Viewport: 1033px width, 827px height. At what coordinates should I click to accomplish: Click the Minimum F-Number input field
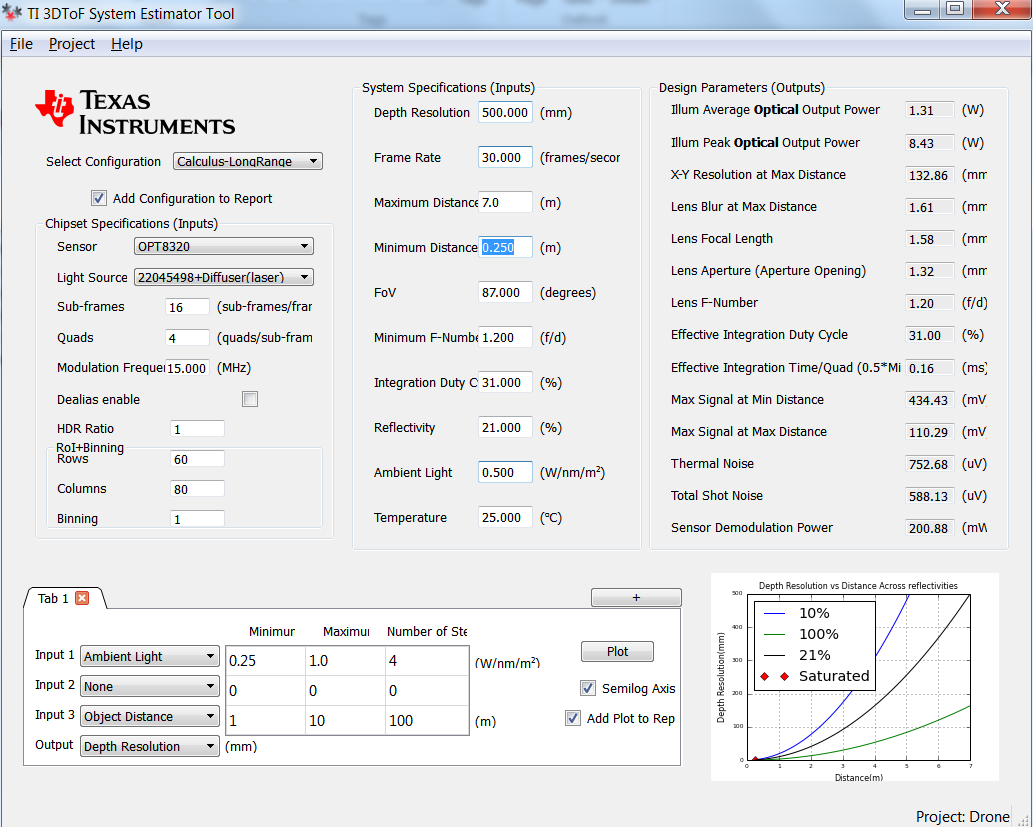(505, 337)
